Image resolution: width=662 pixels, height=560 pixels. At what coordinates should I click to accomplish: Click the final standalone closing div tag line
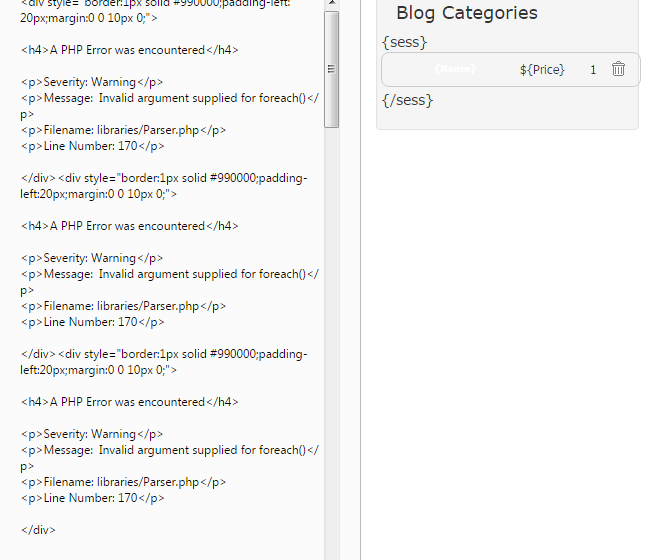click(x=38, y=530)
